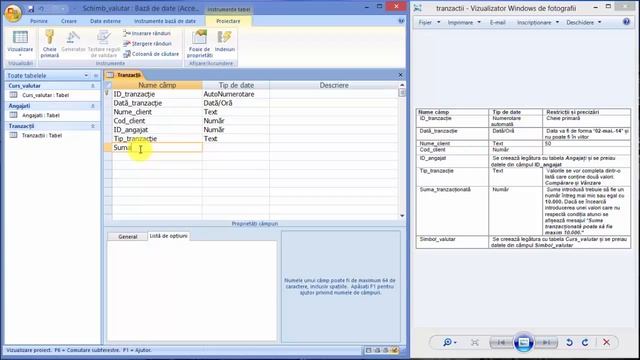The image size is (640, 360).
Task: Click E-mail in Photo Viewer toolbar
Action: click(x=498, y=22)
